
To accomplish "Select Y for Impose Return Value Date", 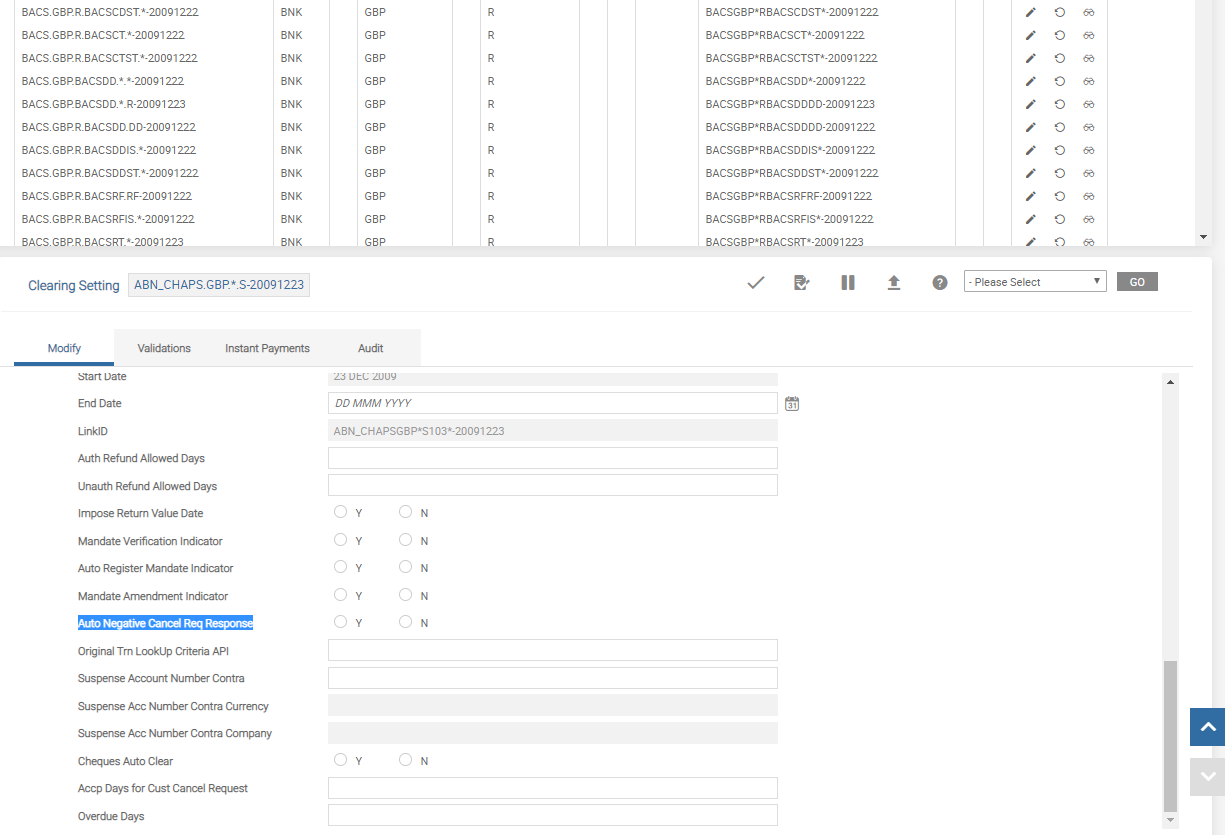I will [x=341, y=512].
